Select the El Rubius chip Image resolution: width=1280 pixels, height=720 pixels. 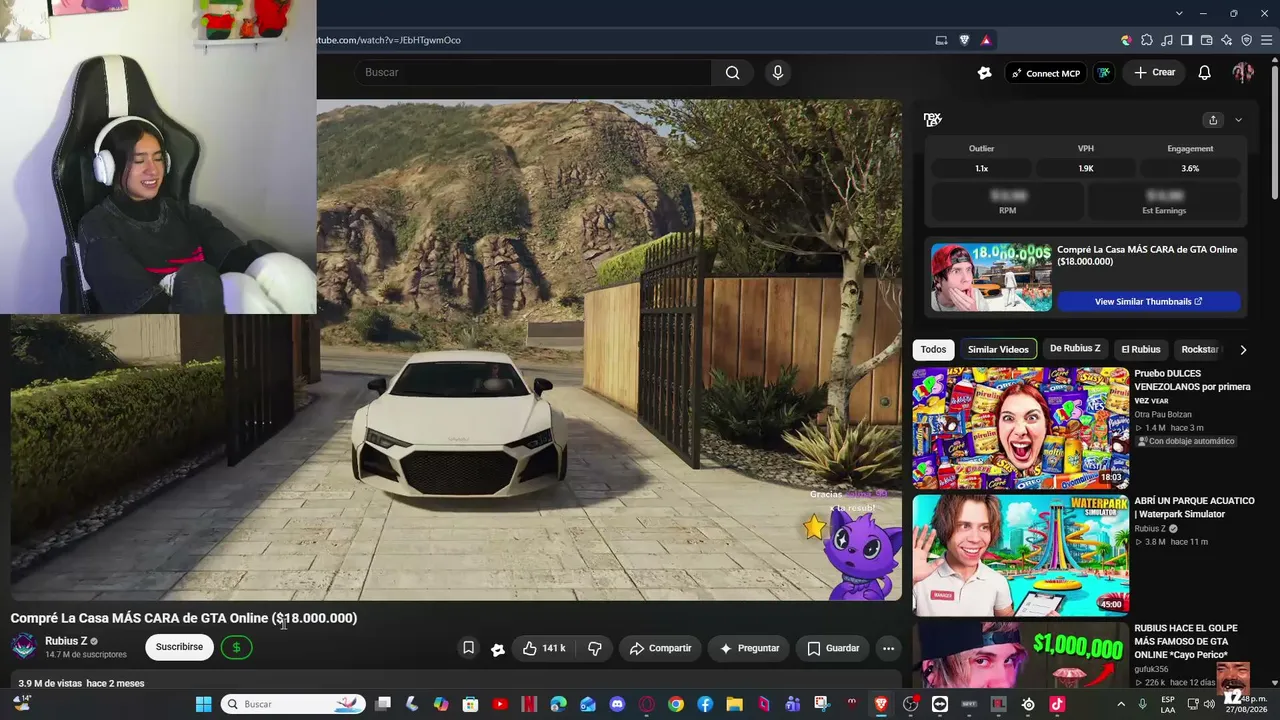coord(1141,349)
